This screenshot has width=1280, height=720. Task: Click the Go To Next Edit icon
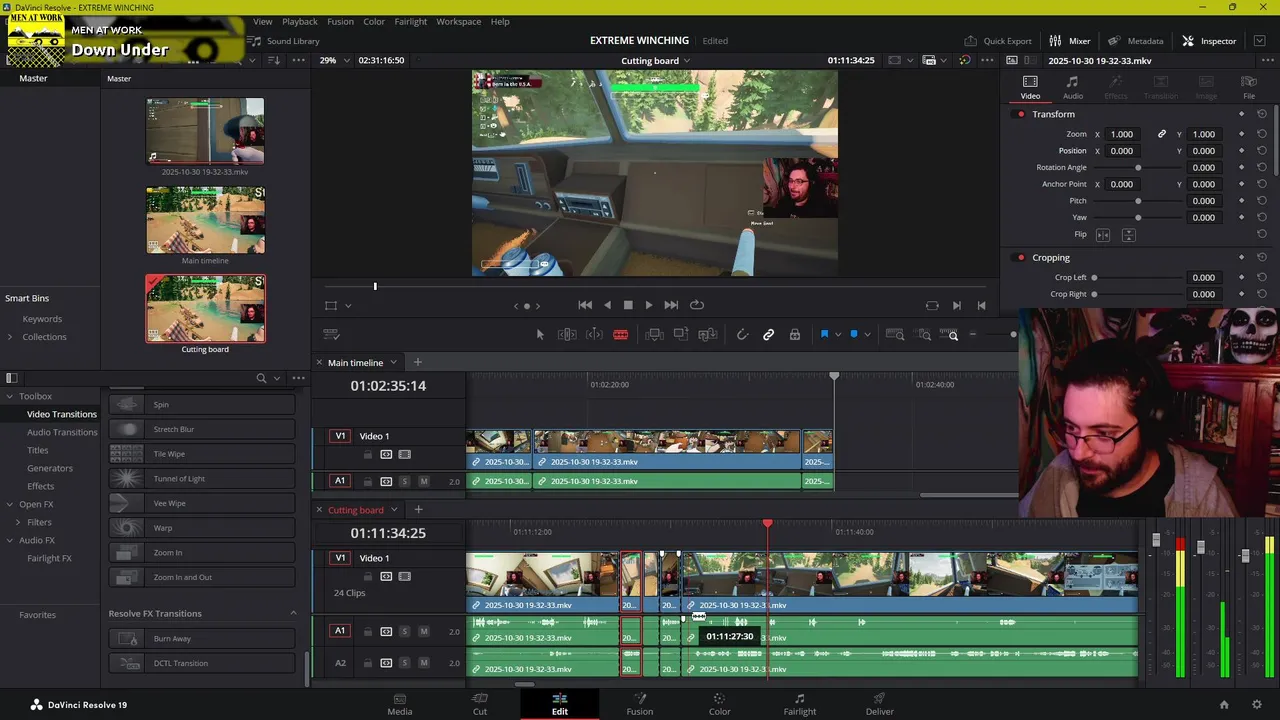pos(957,305)
